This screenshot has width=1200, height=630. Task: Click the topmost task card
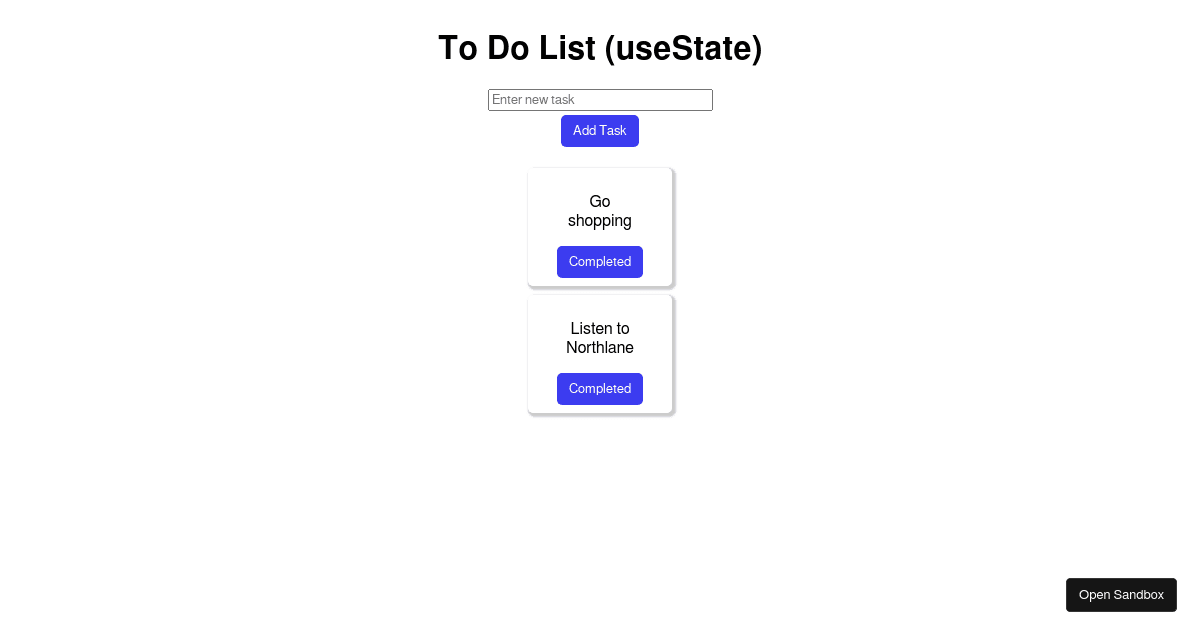coord(600,227)
